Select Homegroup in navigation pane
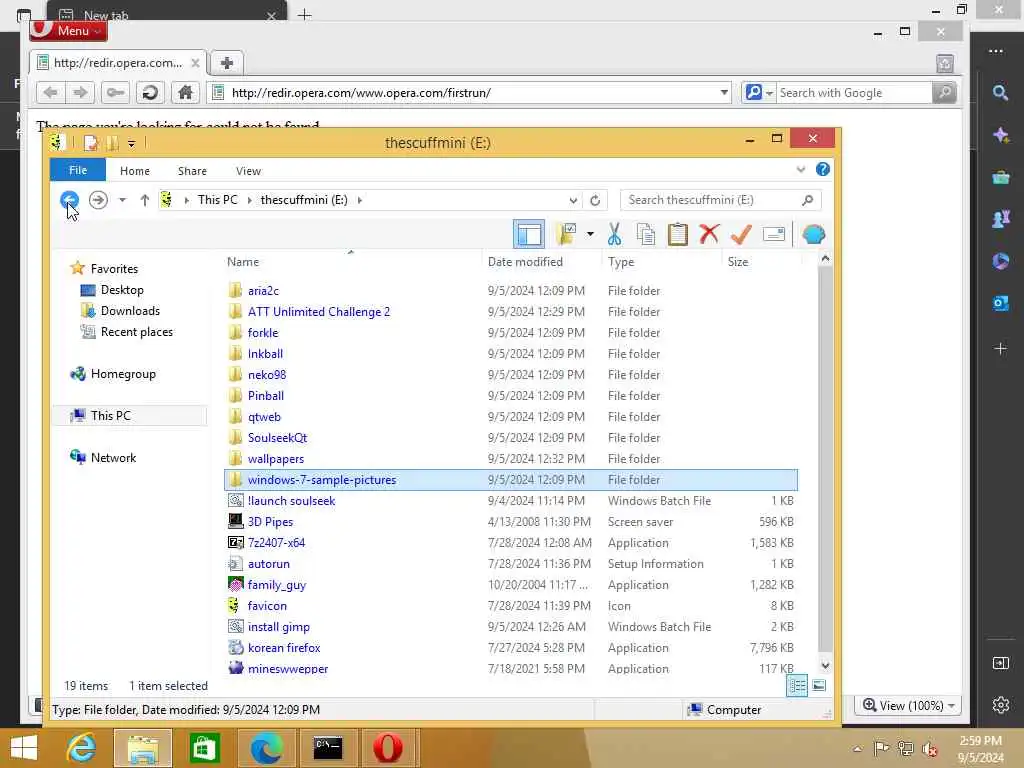This screenshot has height=768, width=1024. [123, 374]
